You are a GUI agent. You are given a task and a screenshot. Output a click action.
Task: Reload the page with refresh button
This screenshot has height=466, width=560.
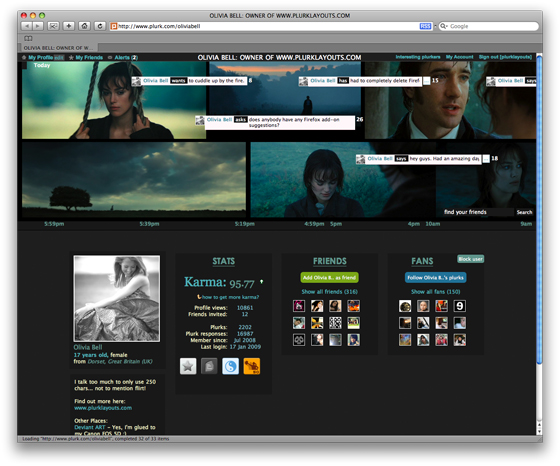point(100,26)
